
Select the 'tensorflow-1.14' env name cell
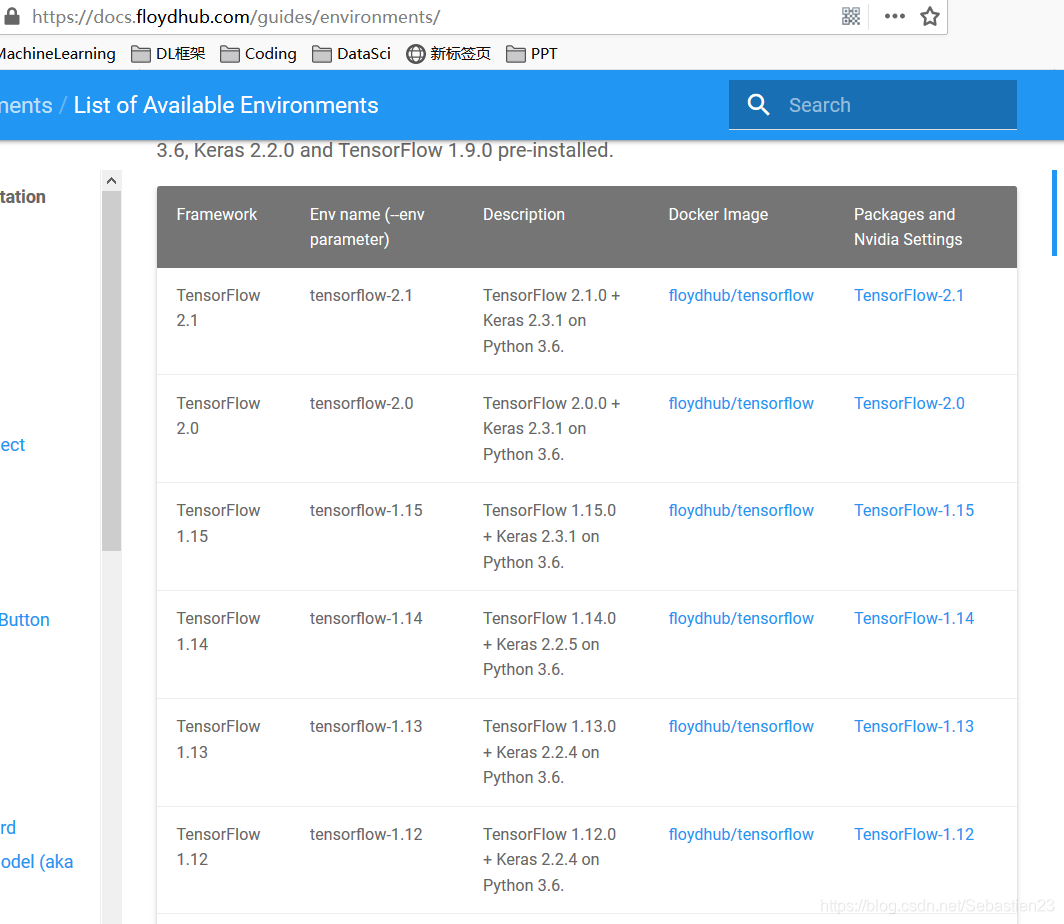tap(366, 619)
